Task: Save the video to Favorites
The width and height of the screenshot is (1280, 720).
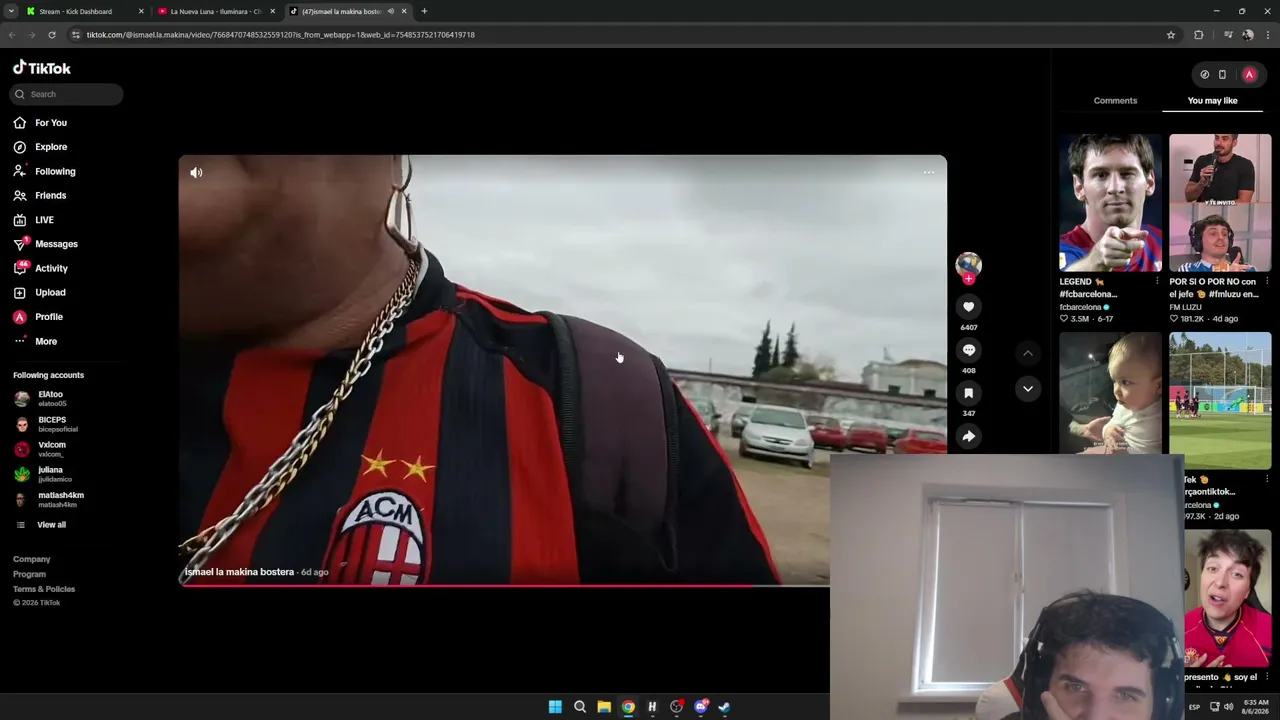Action: pyautogui.click(x=968, y=393)
